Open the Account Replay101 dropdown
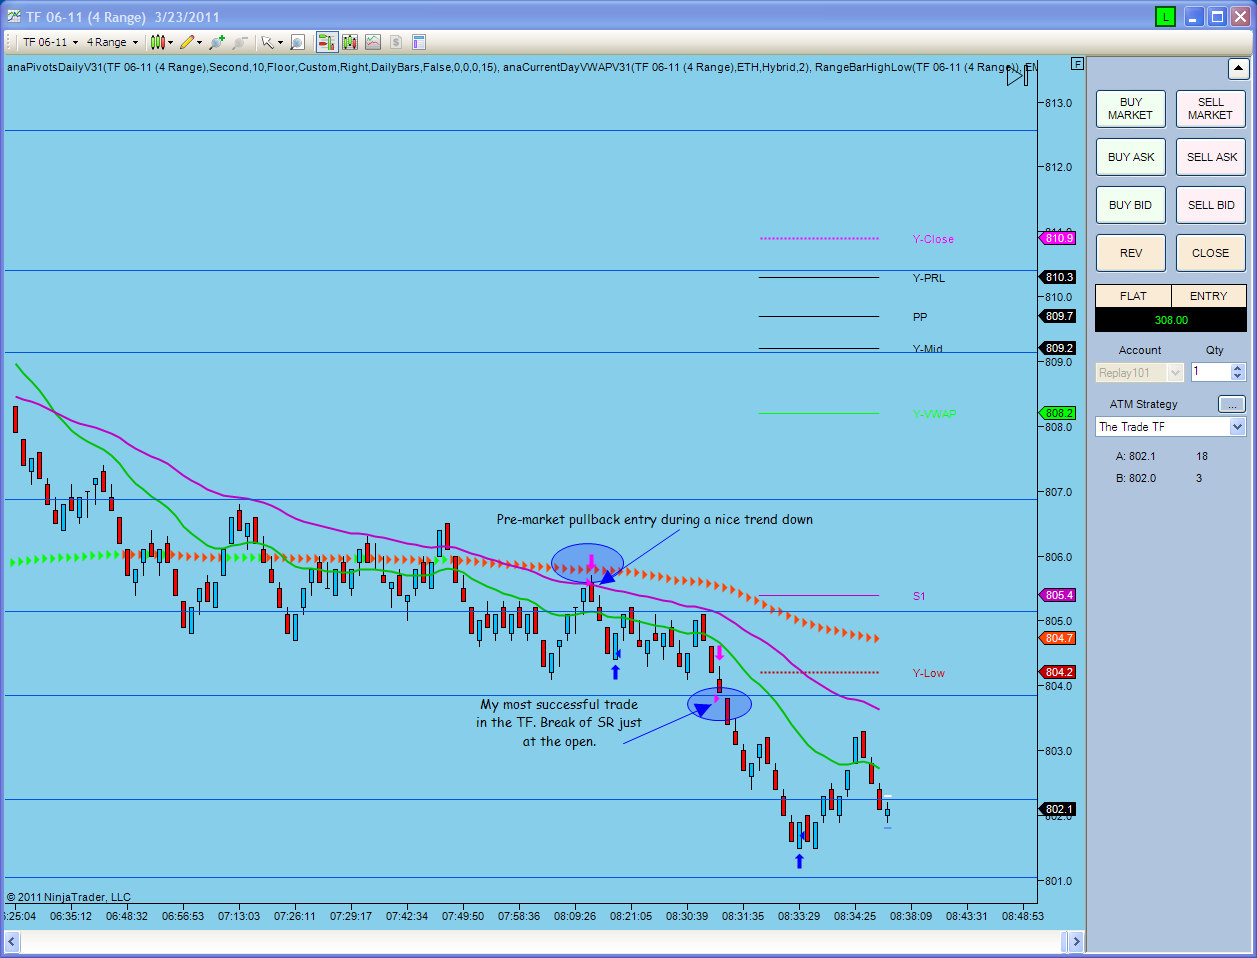1257x958 pixels. click(x=1139, y=373)
